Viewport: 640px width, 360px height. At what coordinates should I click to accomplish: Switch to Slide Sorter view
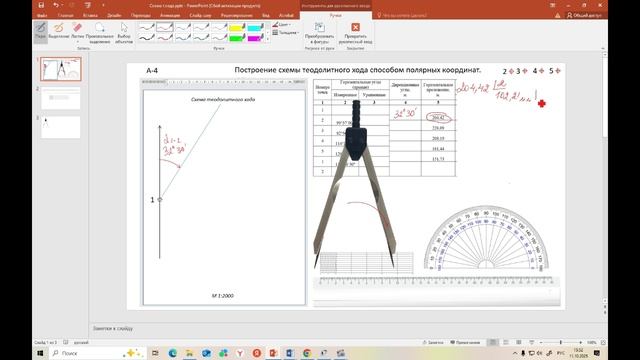pyautogui.click(x=506, y=342)
